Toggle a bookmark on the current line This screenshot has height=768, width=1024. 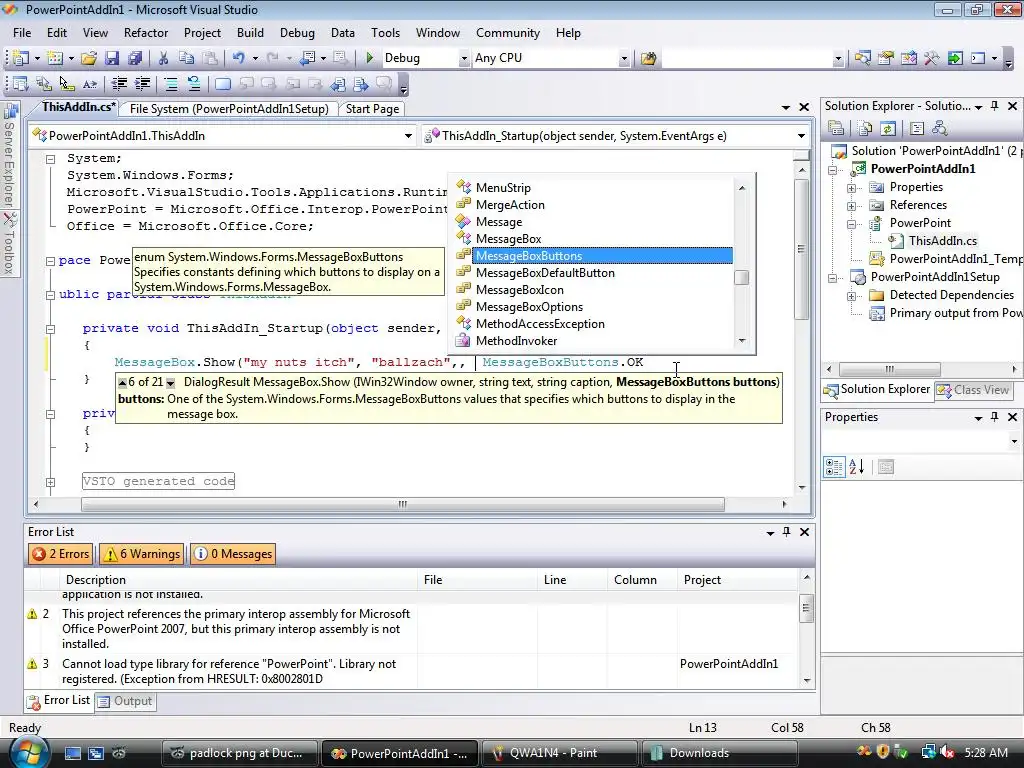point(223,84)
